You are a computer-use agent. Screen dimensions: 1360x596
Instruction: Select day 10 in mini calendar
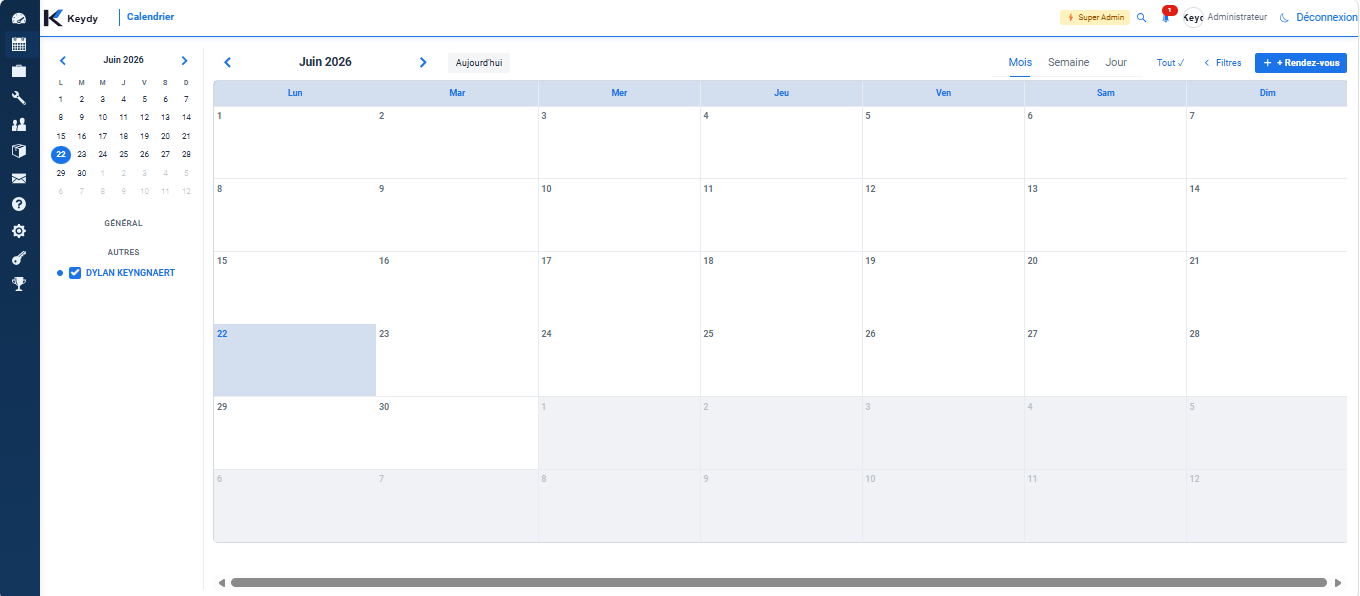pos(102,117)
